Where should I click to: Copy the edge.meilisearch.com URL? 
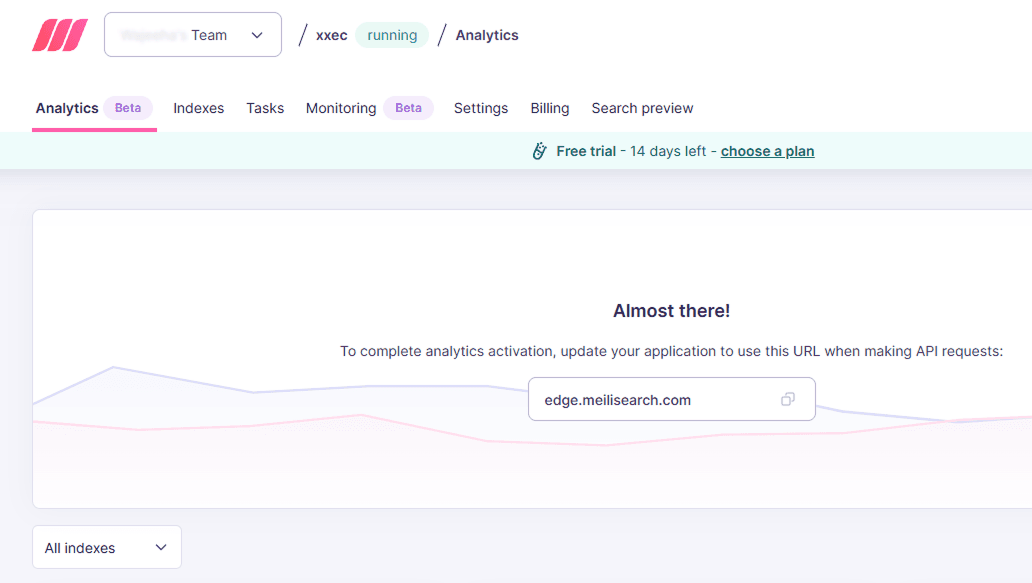(788, 398)
